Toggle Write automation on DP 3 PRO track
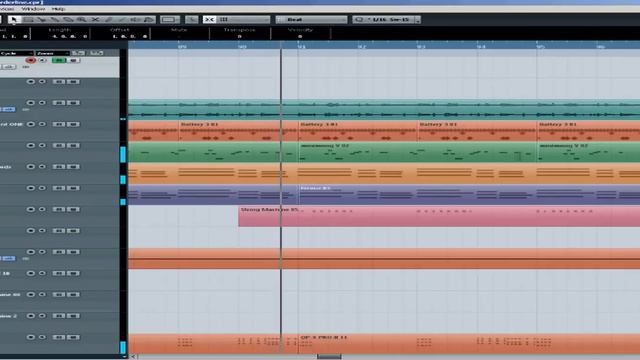The height and width of the screenshot is (360, 640). coord(73,337)
